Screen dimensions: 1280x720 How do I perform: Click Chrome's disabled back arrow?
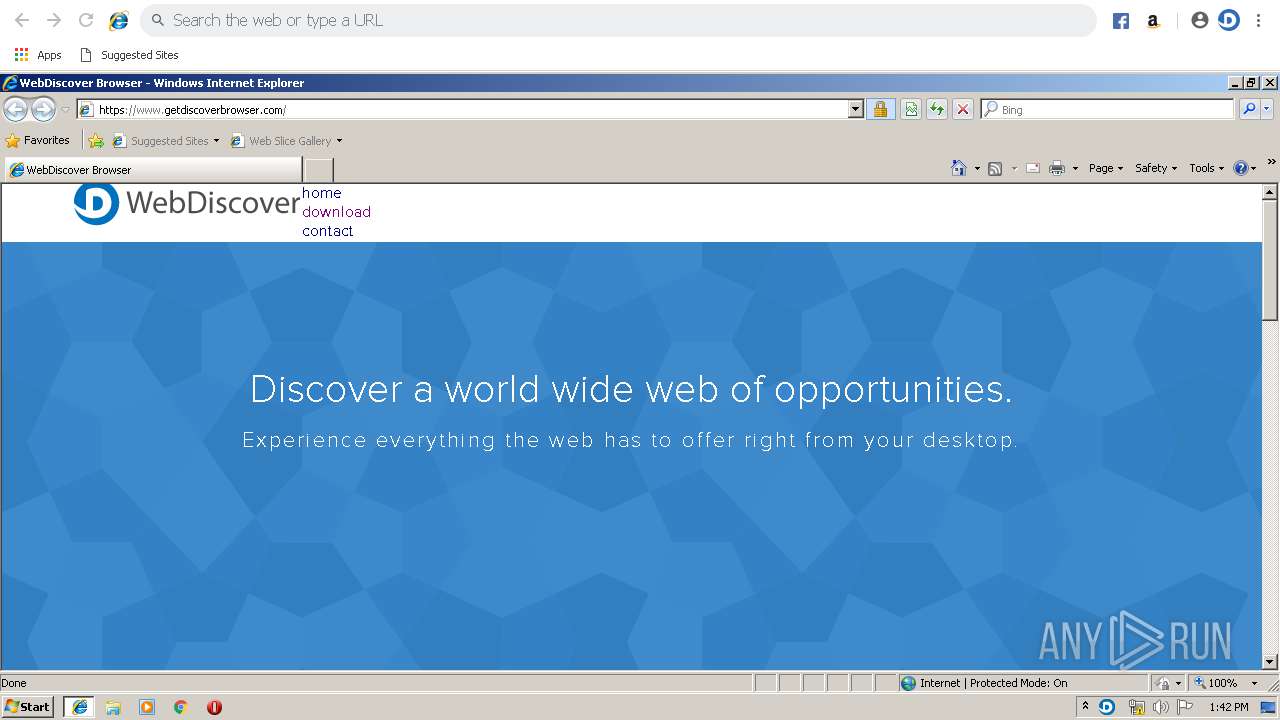coord(21,20)
